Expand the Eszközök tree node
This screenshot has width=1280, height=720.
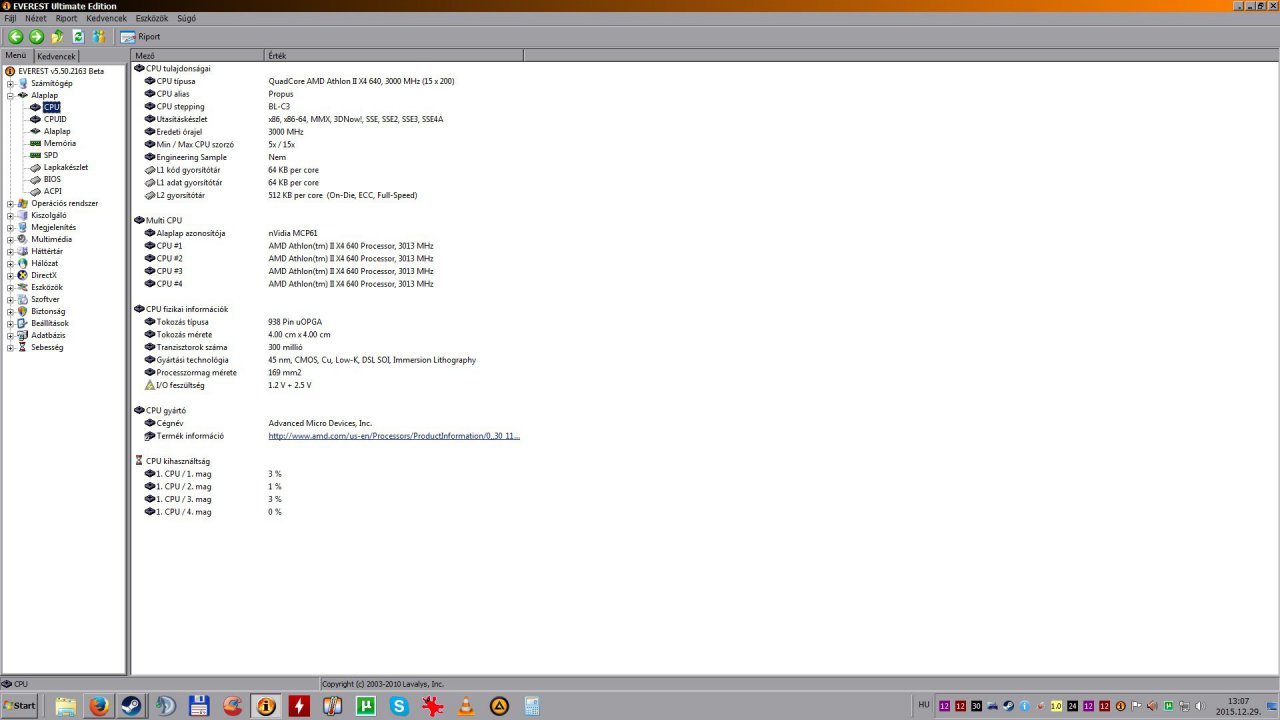point(10,287)
